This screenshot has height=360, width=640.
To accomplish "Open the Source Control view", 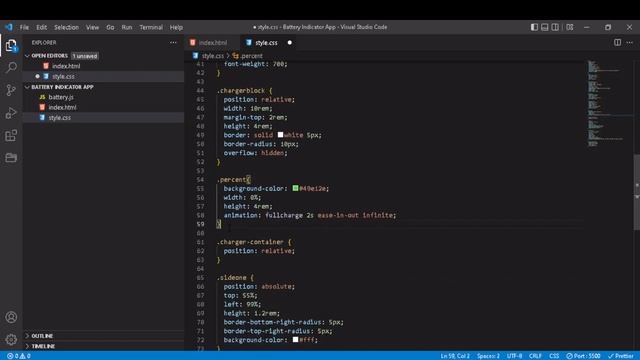I will click(11, 90).
